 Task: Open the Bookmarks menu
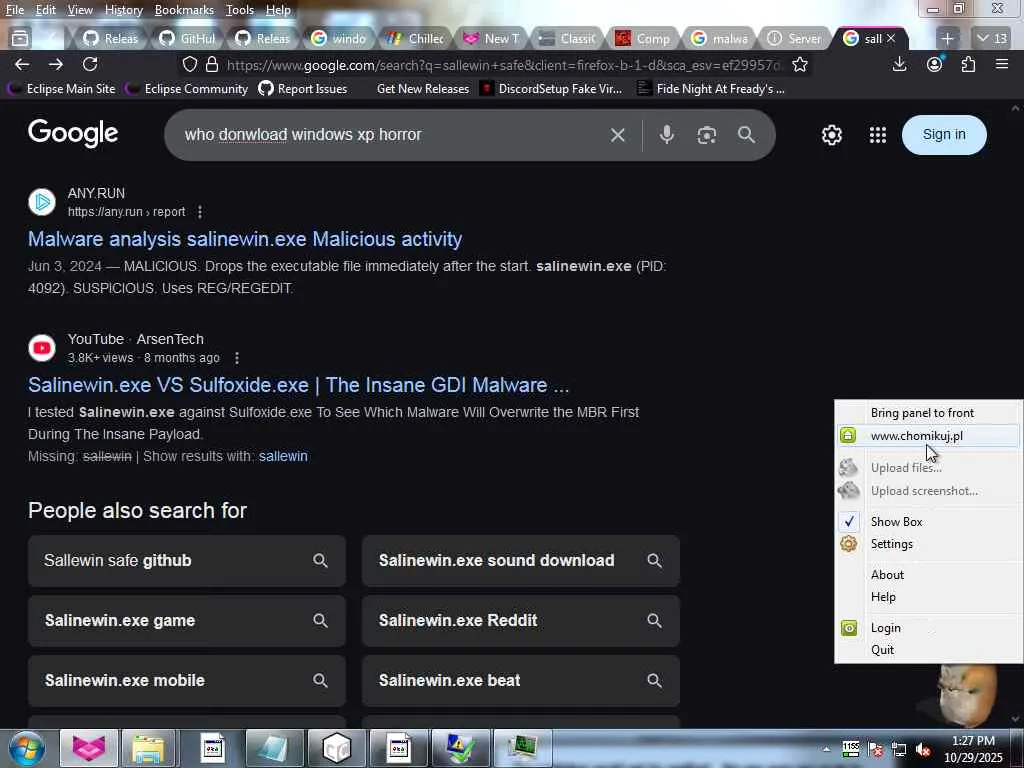click(x=184, y=10)
